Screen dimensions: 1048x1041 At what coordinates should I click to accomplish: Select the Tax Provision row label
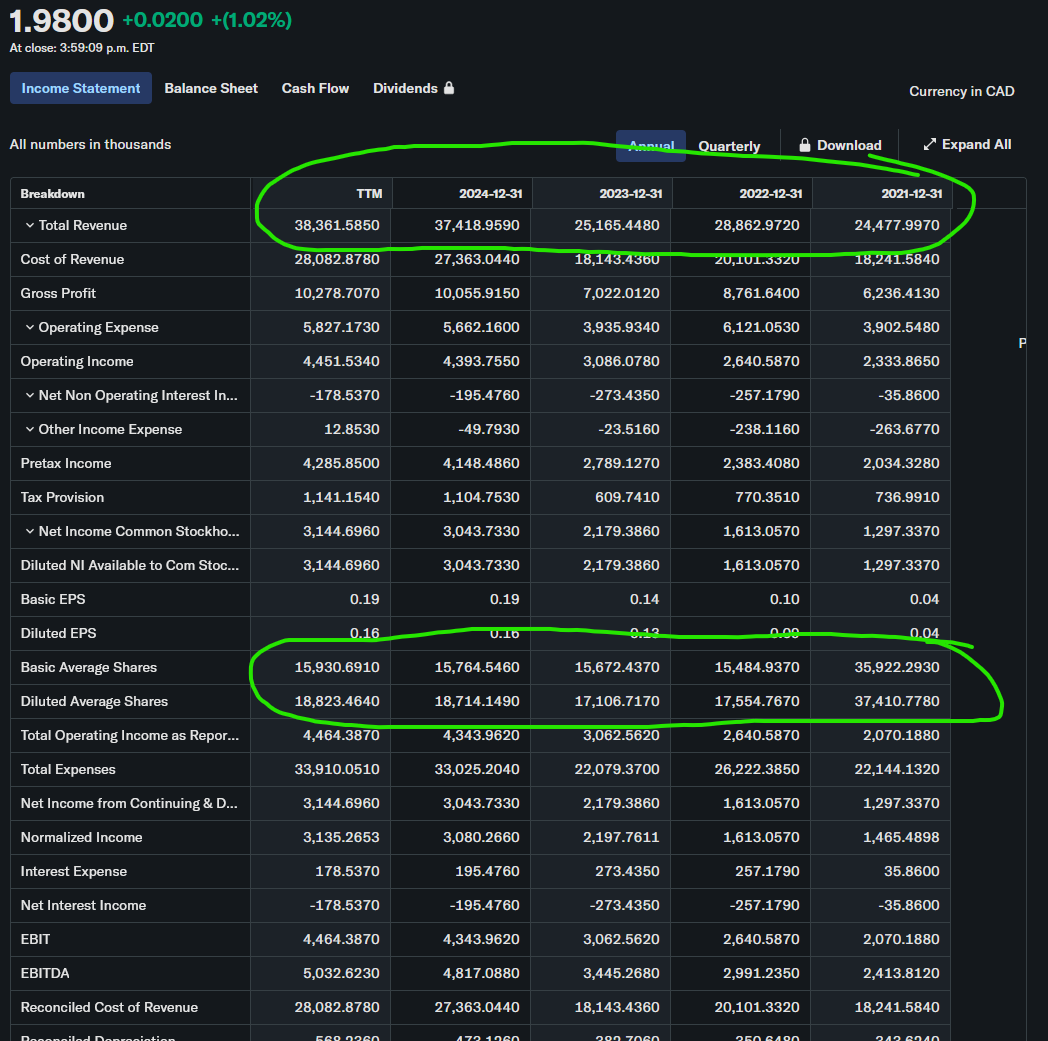62,497
